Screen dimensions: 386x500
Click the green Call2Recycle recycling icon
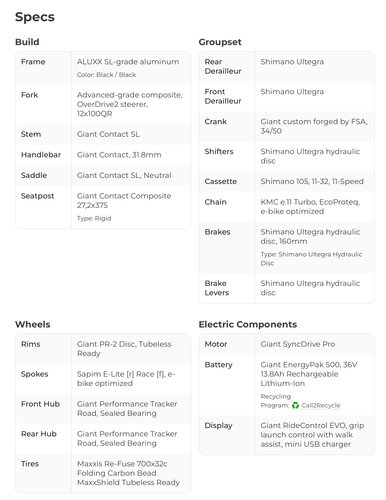coord(295,405)
